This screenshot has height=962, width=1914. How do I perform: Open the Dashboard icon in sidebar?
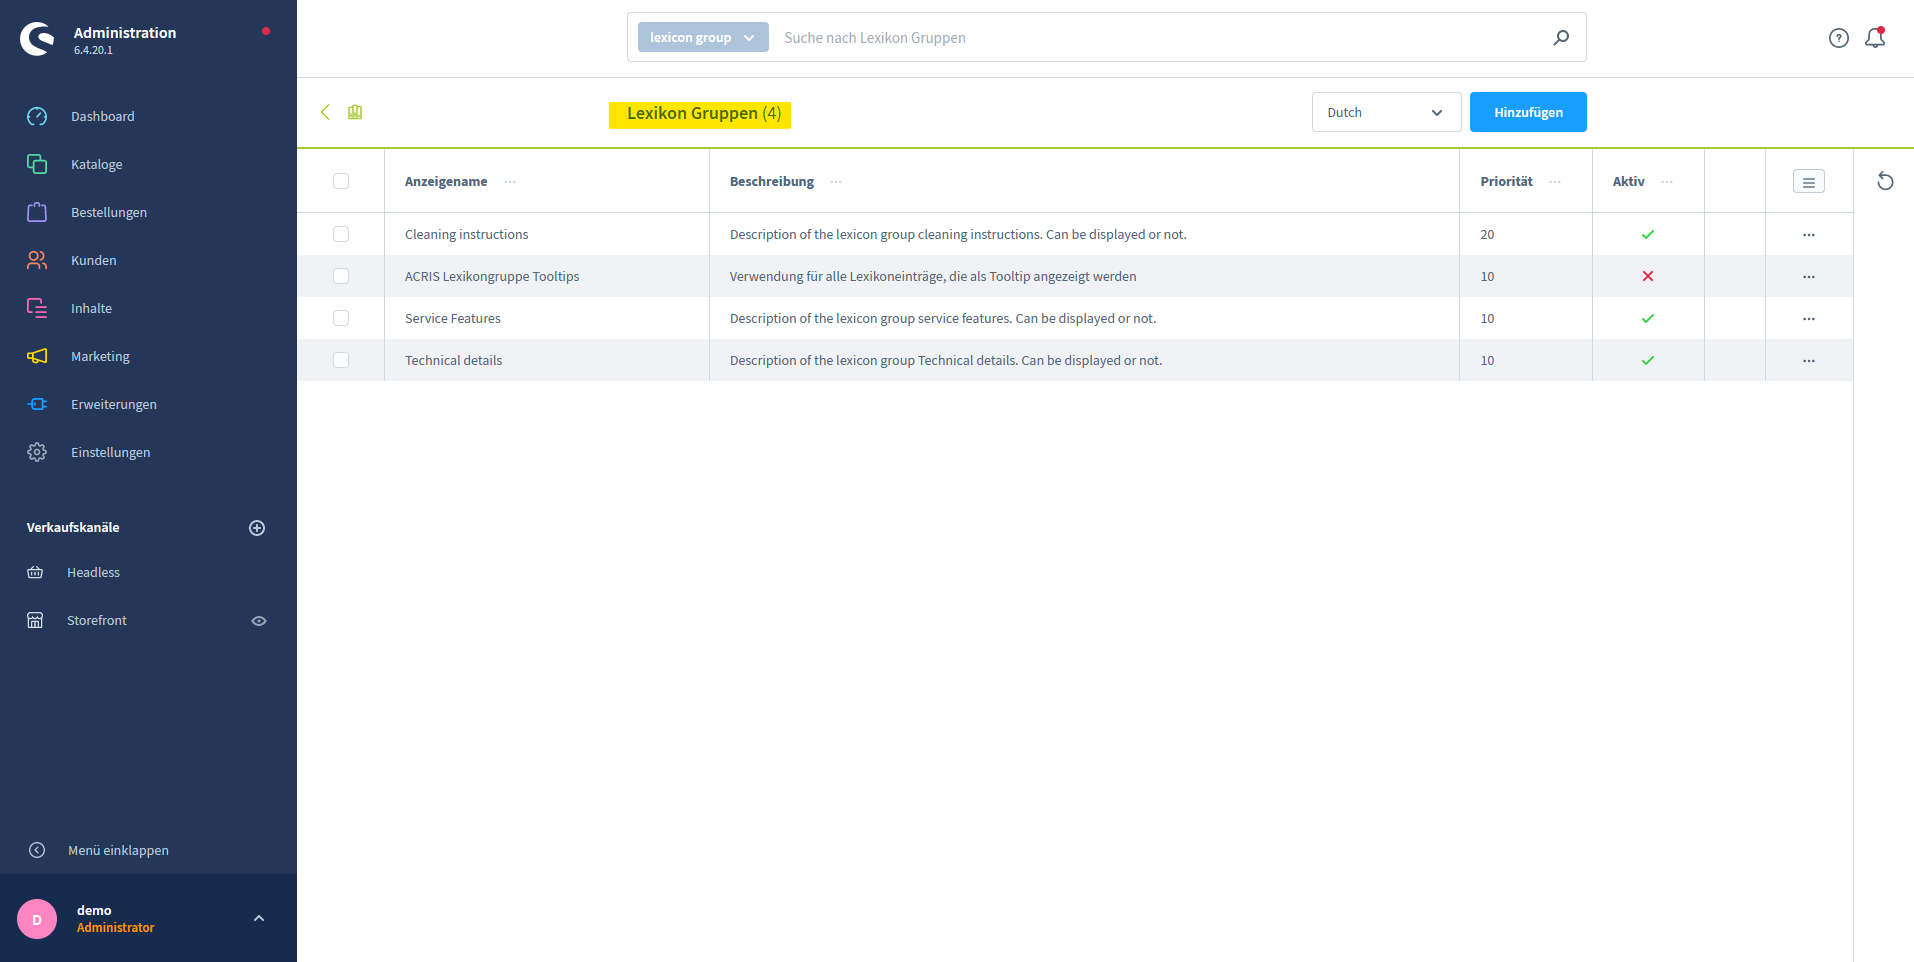click(x=37, y=116)
